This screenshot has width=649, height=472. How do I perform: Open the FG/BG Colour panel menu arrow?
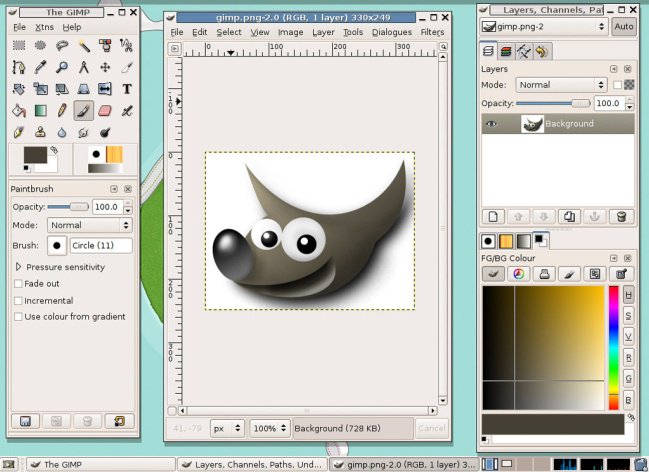(x=613, y=258)
